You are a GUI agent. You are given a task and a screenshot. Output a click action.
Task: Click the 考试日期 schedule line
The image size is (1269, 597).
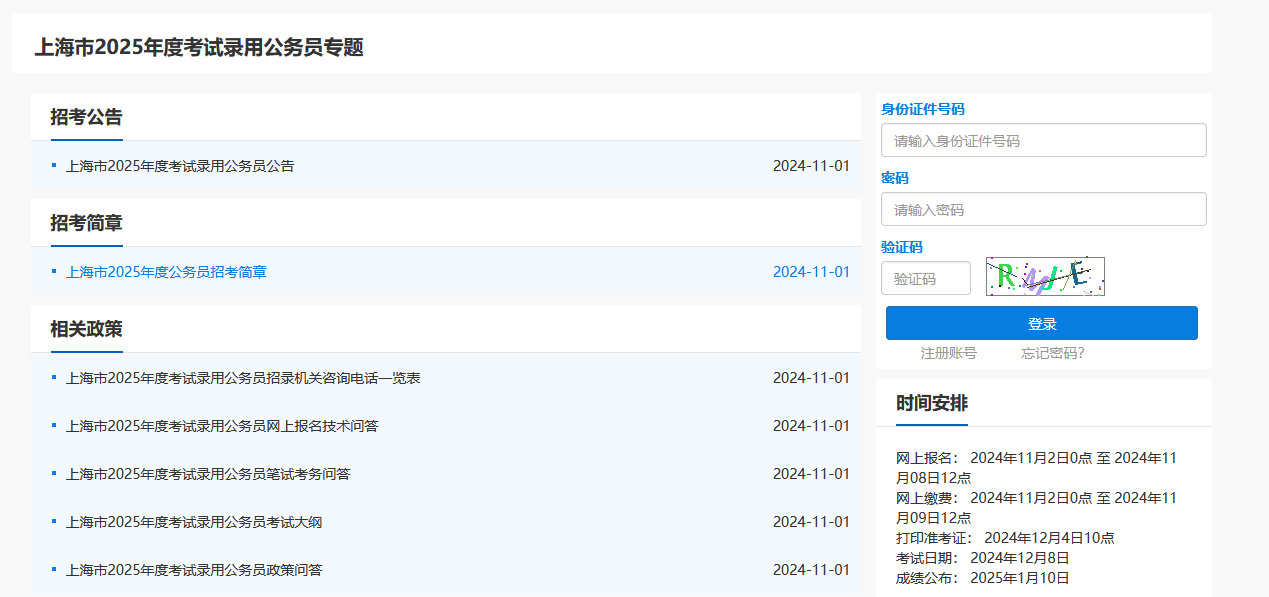tap(982, 558)
